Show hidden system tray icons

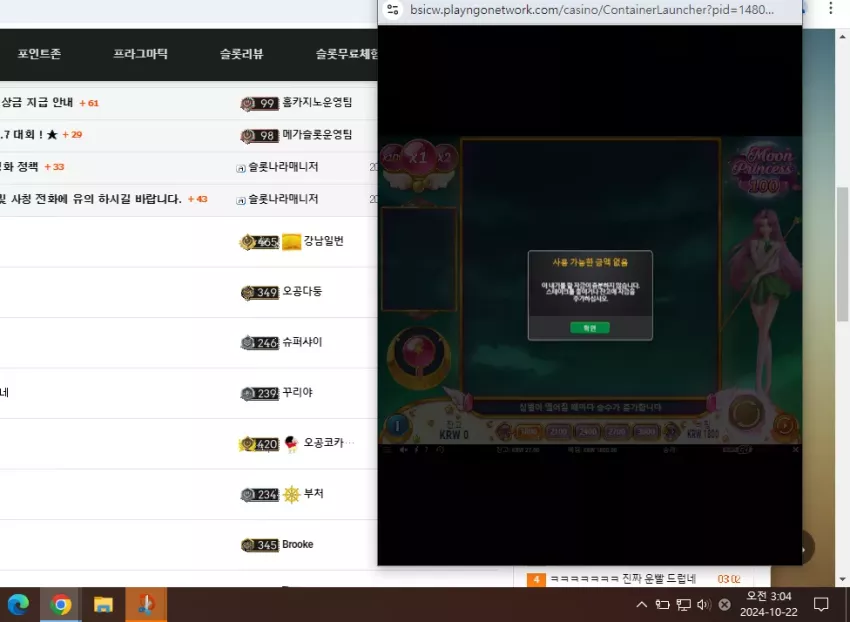(641, 604)
